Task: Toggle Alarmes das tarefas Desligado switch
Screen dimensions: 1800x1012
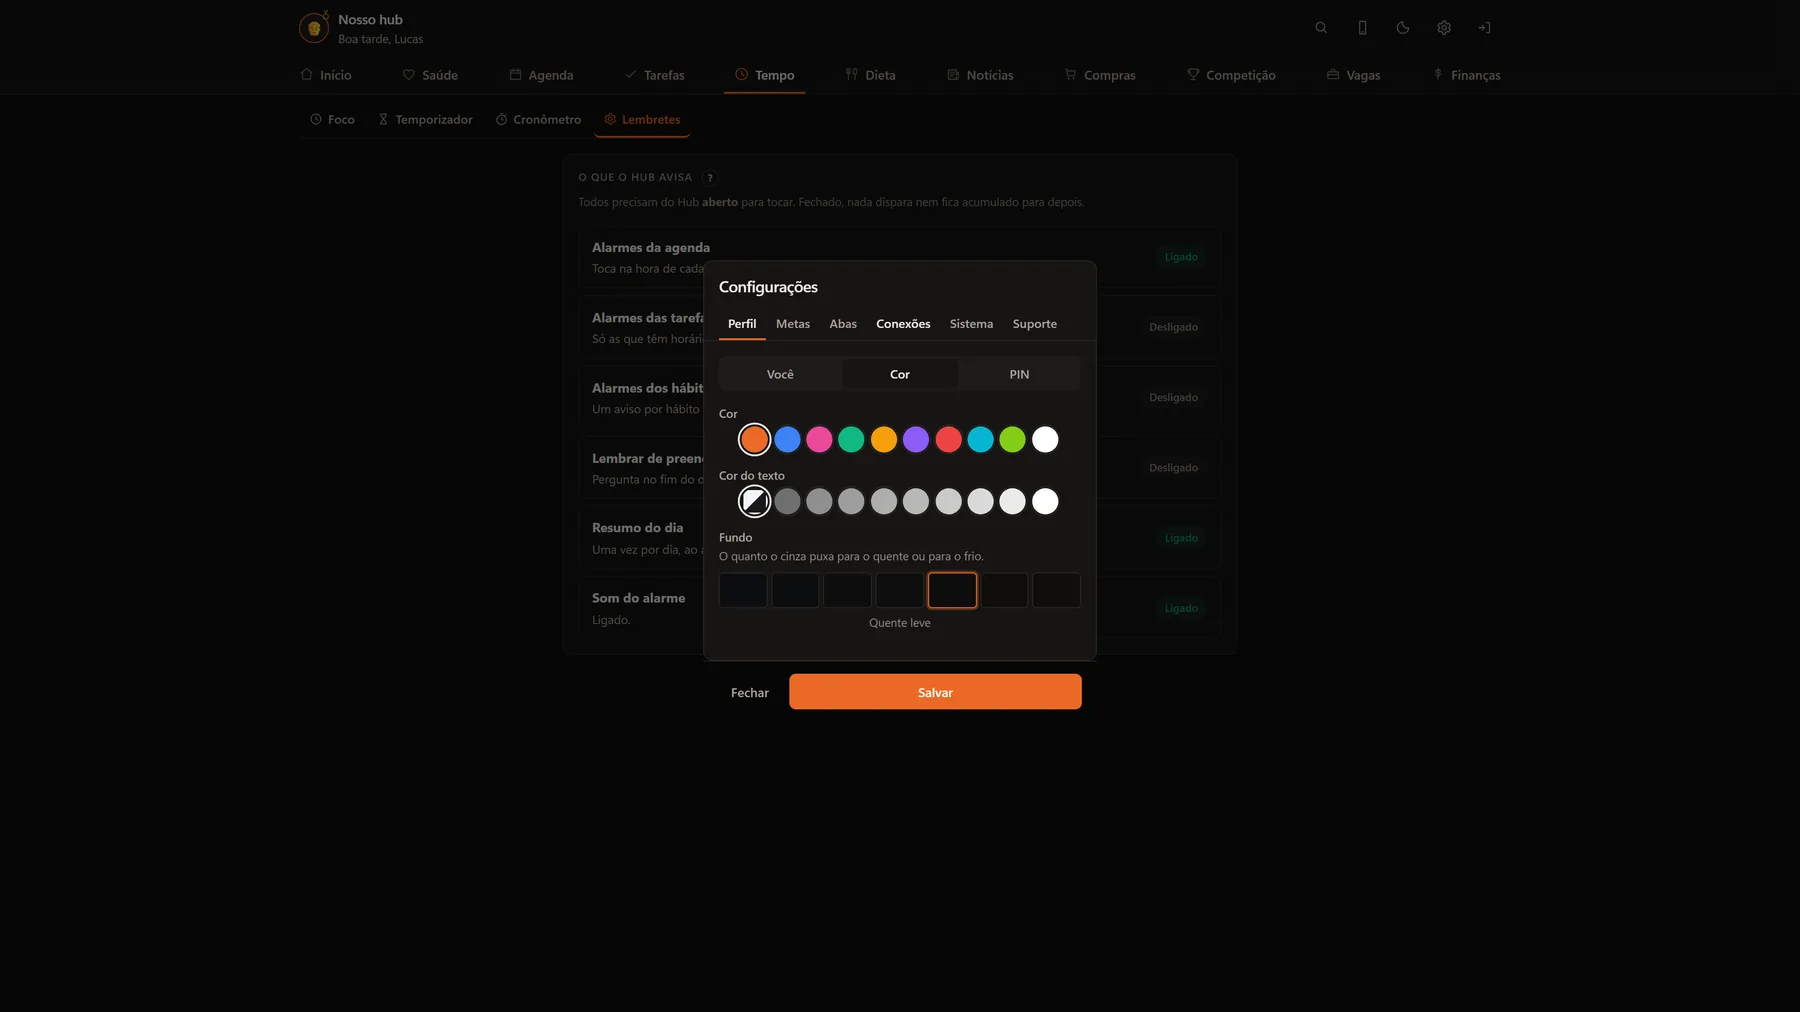Action: pos(1173,327)
